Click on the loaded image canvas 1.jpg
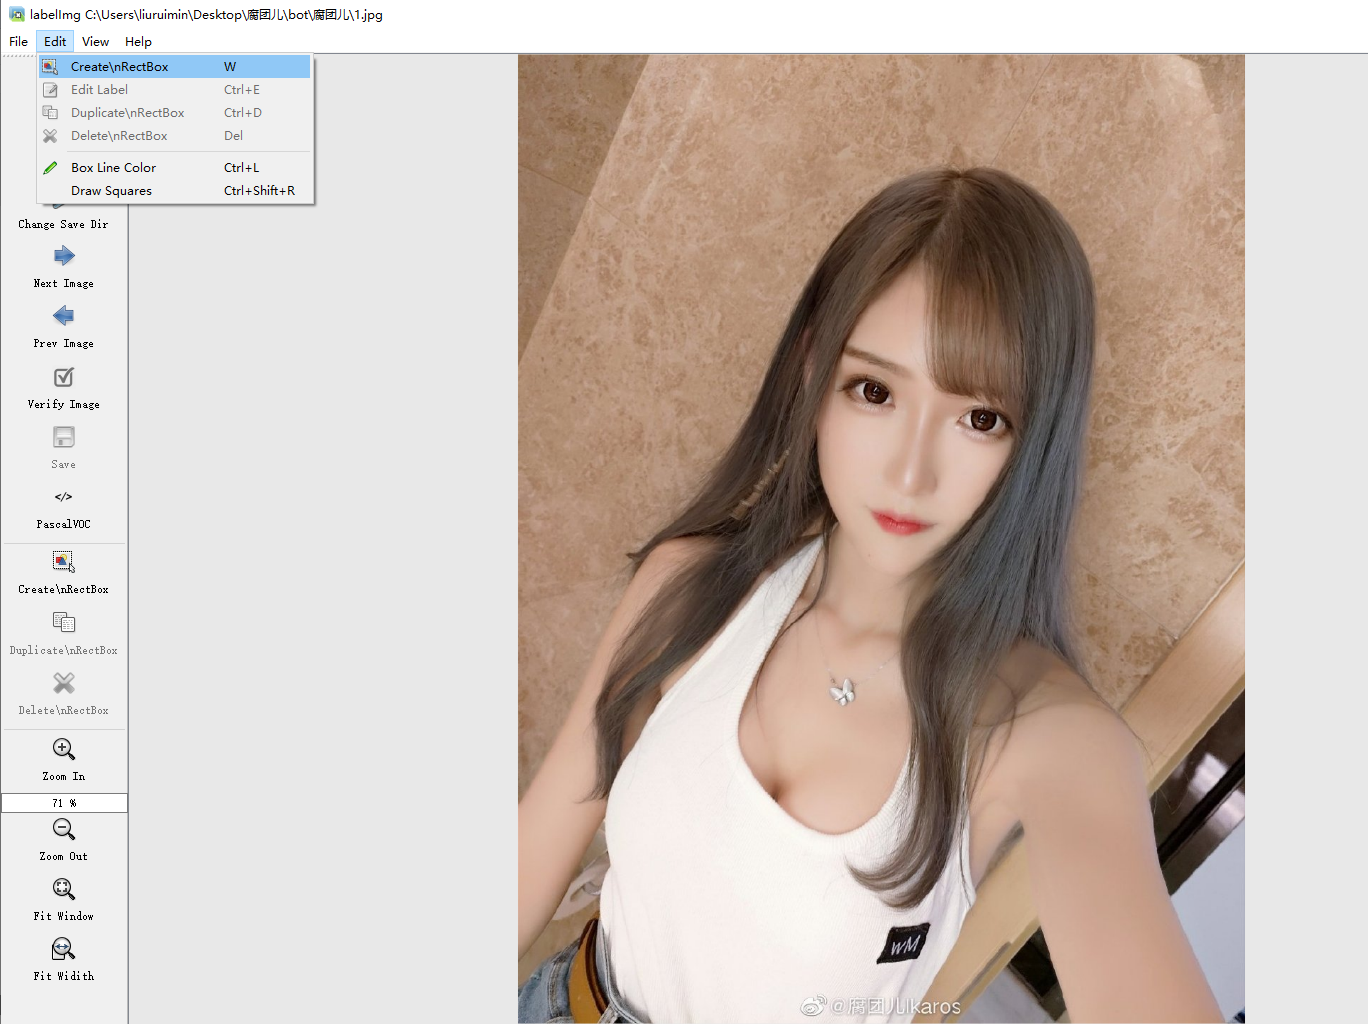Image resolution: width=1368 pixels, height=1024 pixels. [x=881, y=538]
